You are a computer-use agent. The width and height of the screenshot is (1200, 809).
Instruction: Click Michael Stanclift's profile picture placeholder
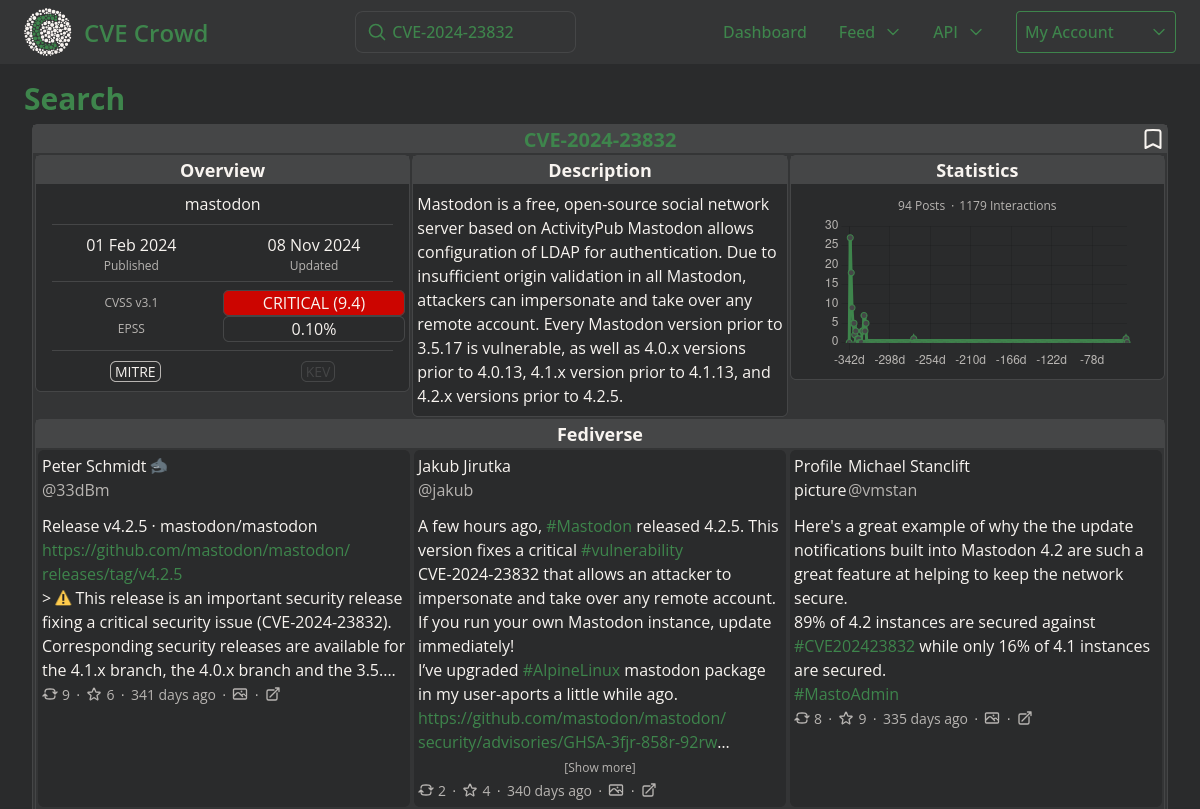[820, 478]
